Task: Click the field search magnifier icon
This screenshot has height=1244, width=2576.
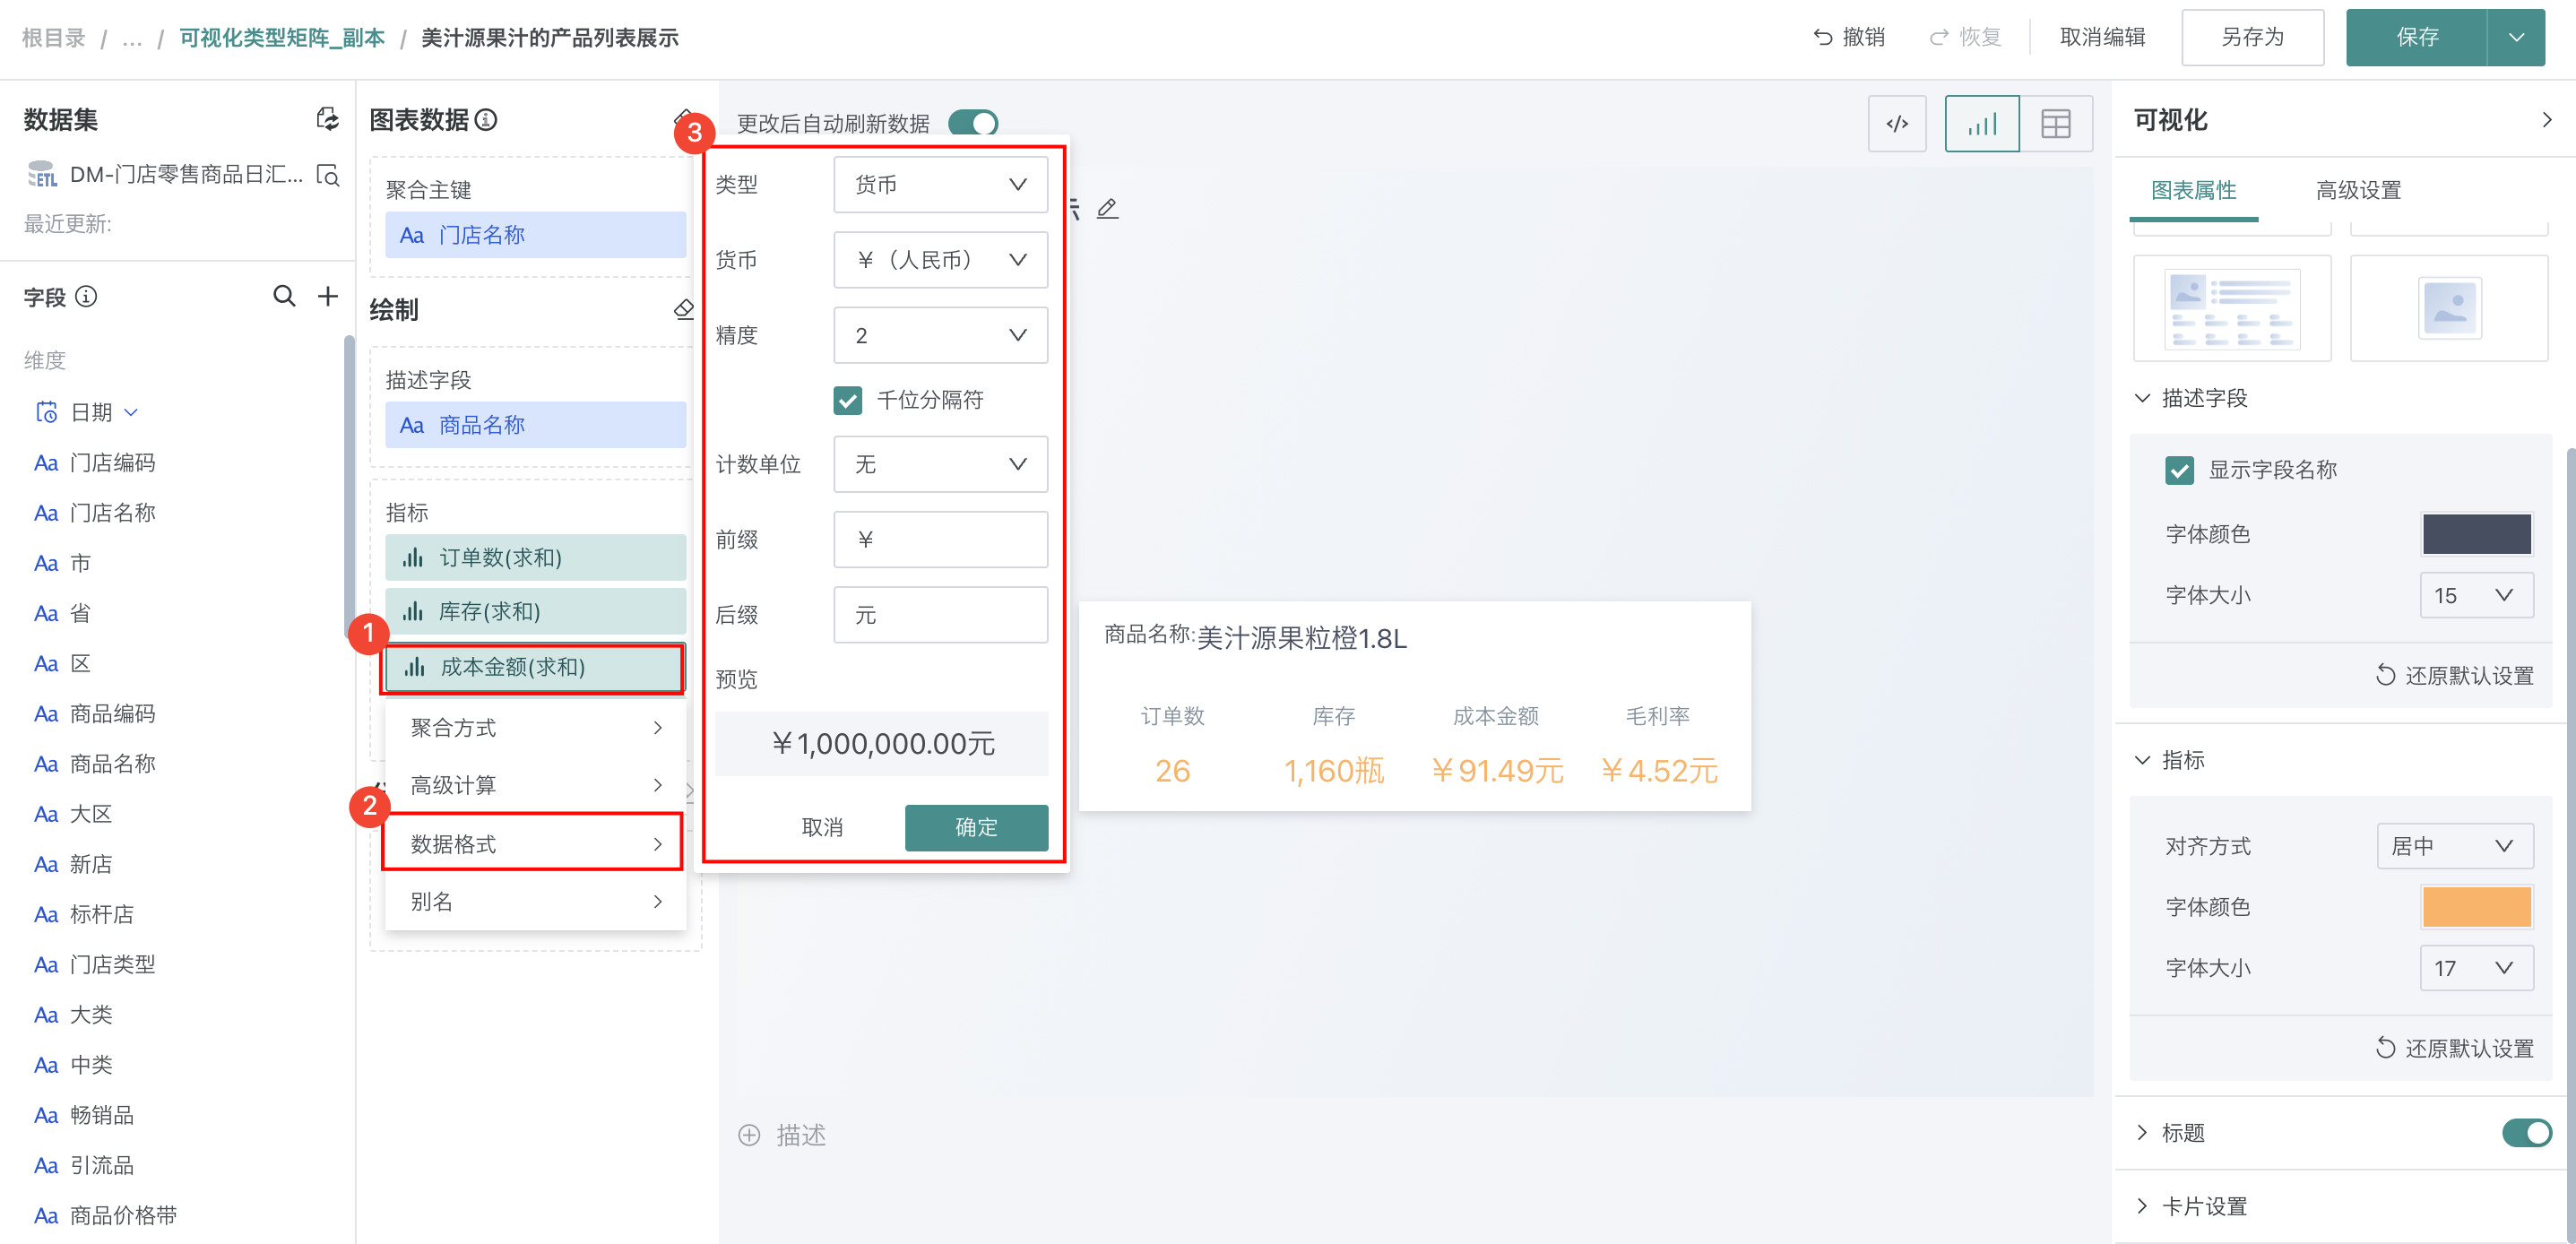Action: [x=284, y=296]
